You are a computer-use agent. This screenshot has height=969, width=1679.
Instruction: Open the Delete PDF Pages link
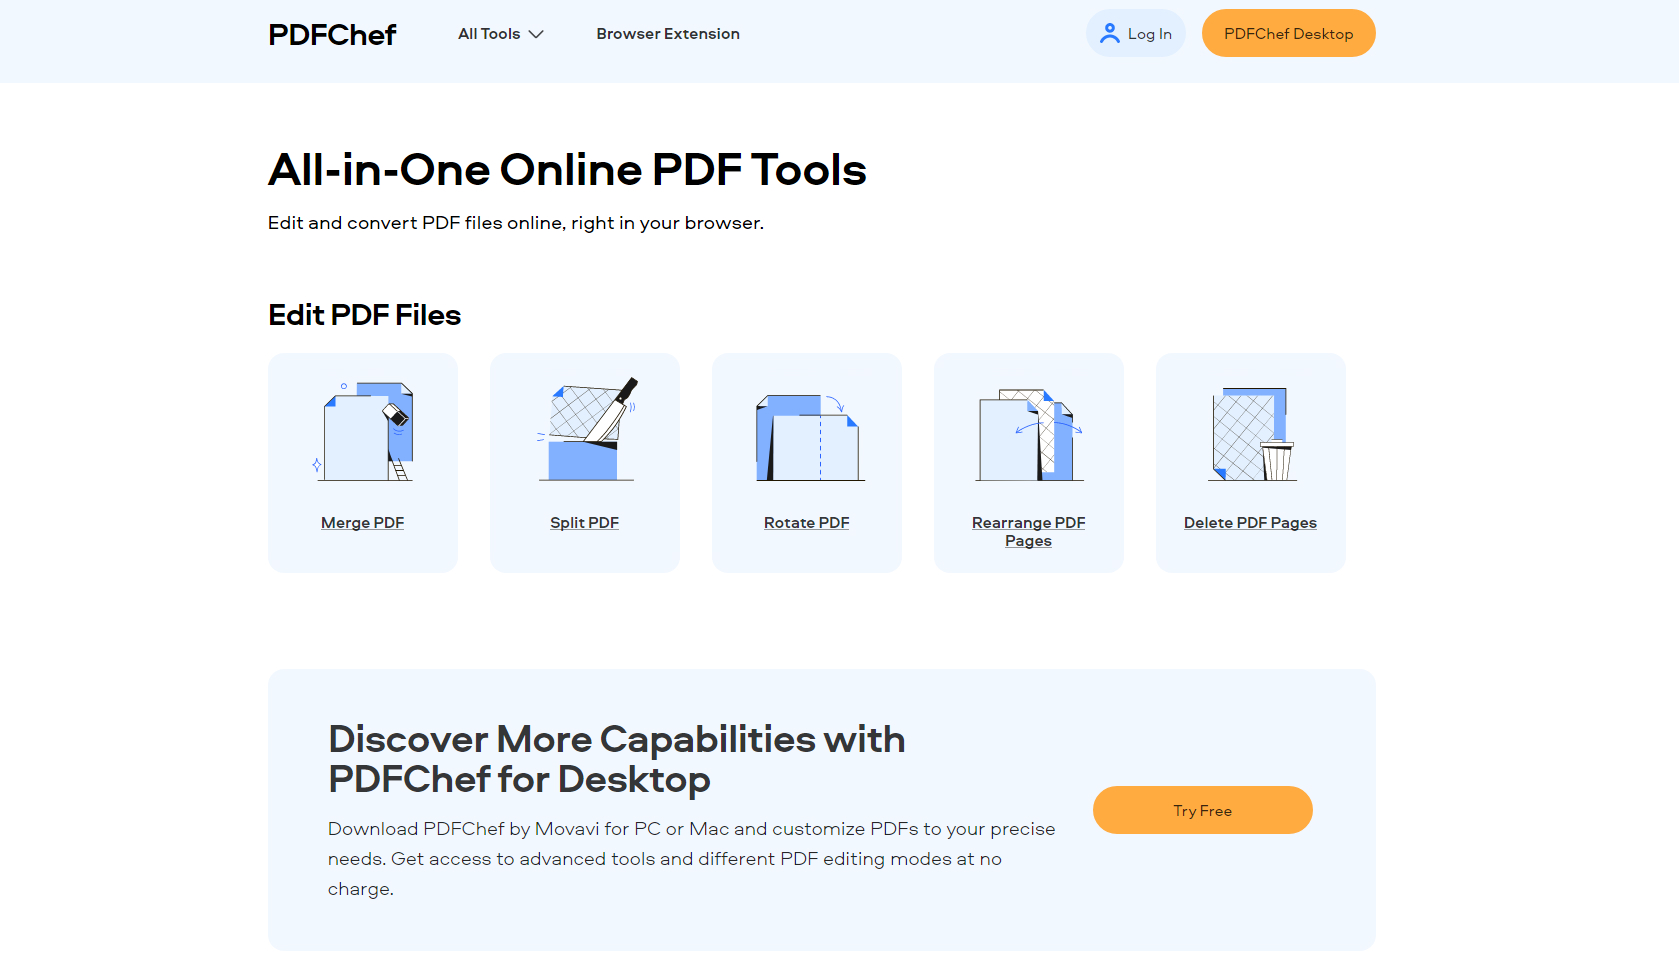tap(1251, 523)
